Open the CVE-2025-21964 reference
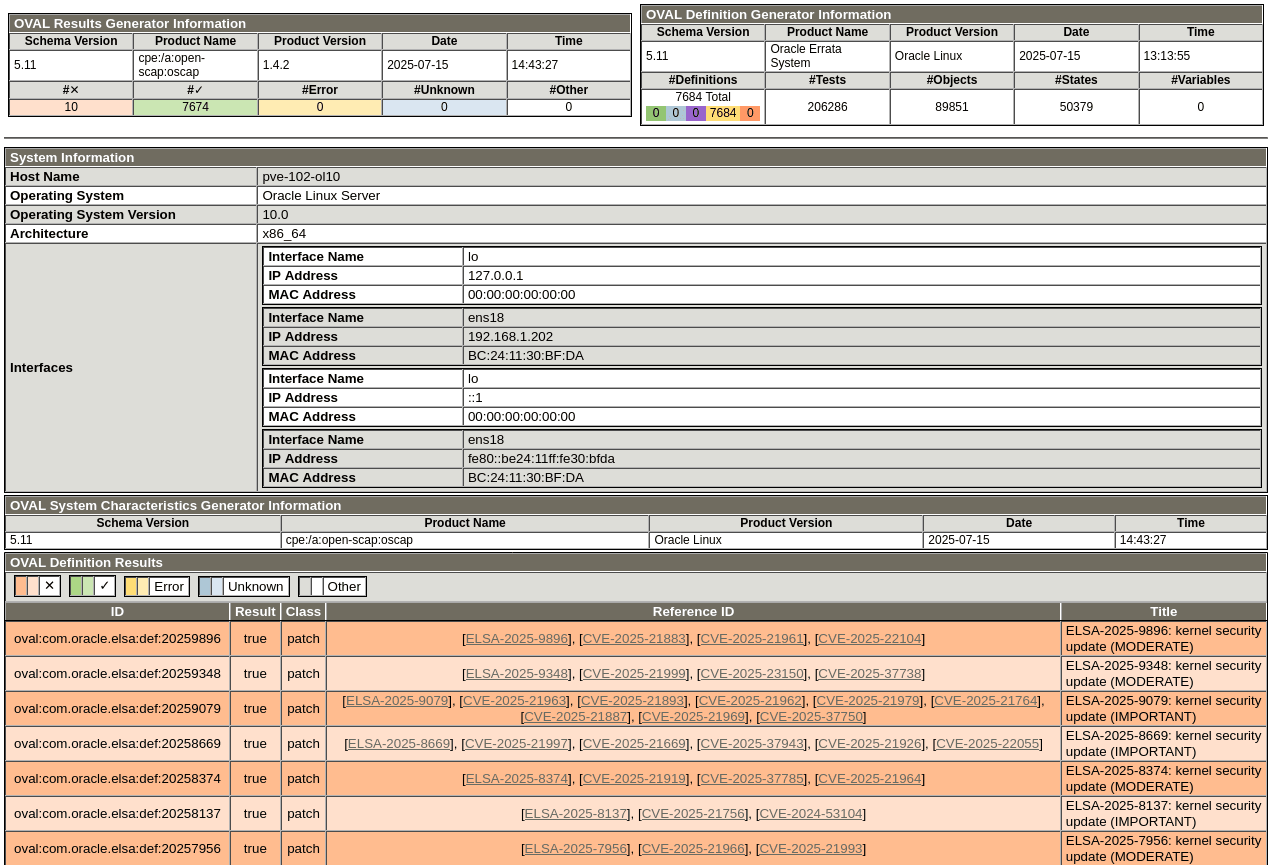The image size is (1270, 865). 870,779
